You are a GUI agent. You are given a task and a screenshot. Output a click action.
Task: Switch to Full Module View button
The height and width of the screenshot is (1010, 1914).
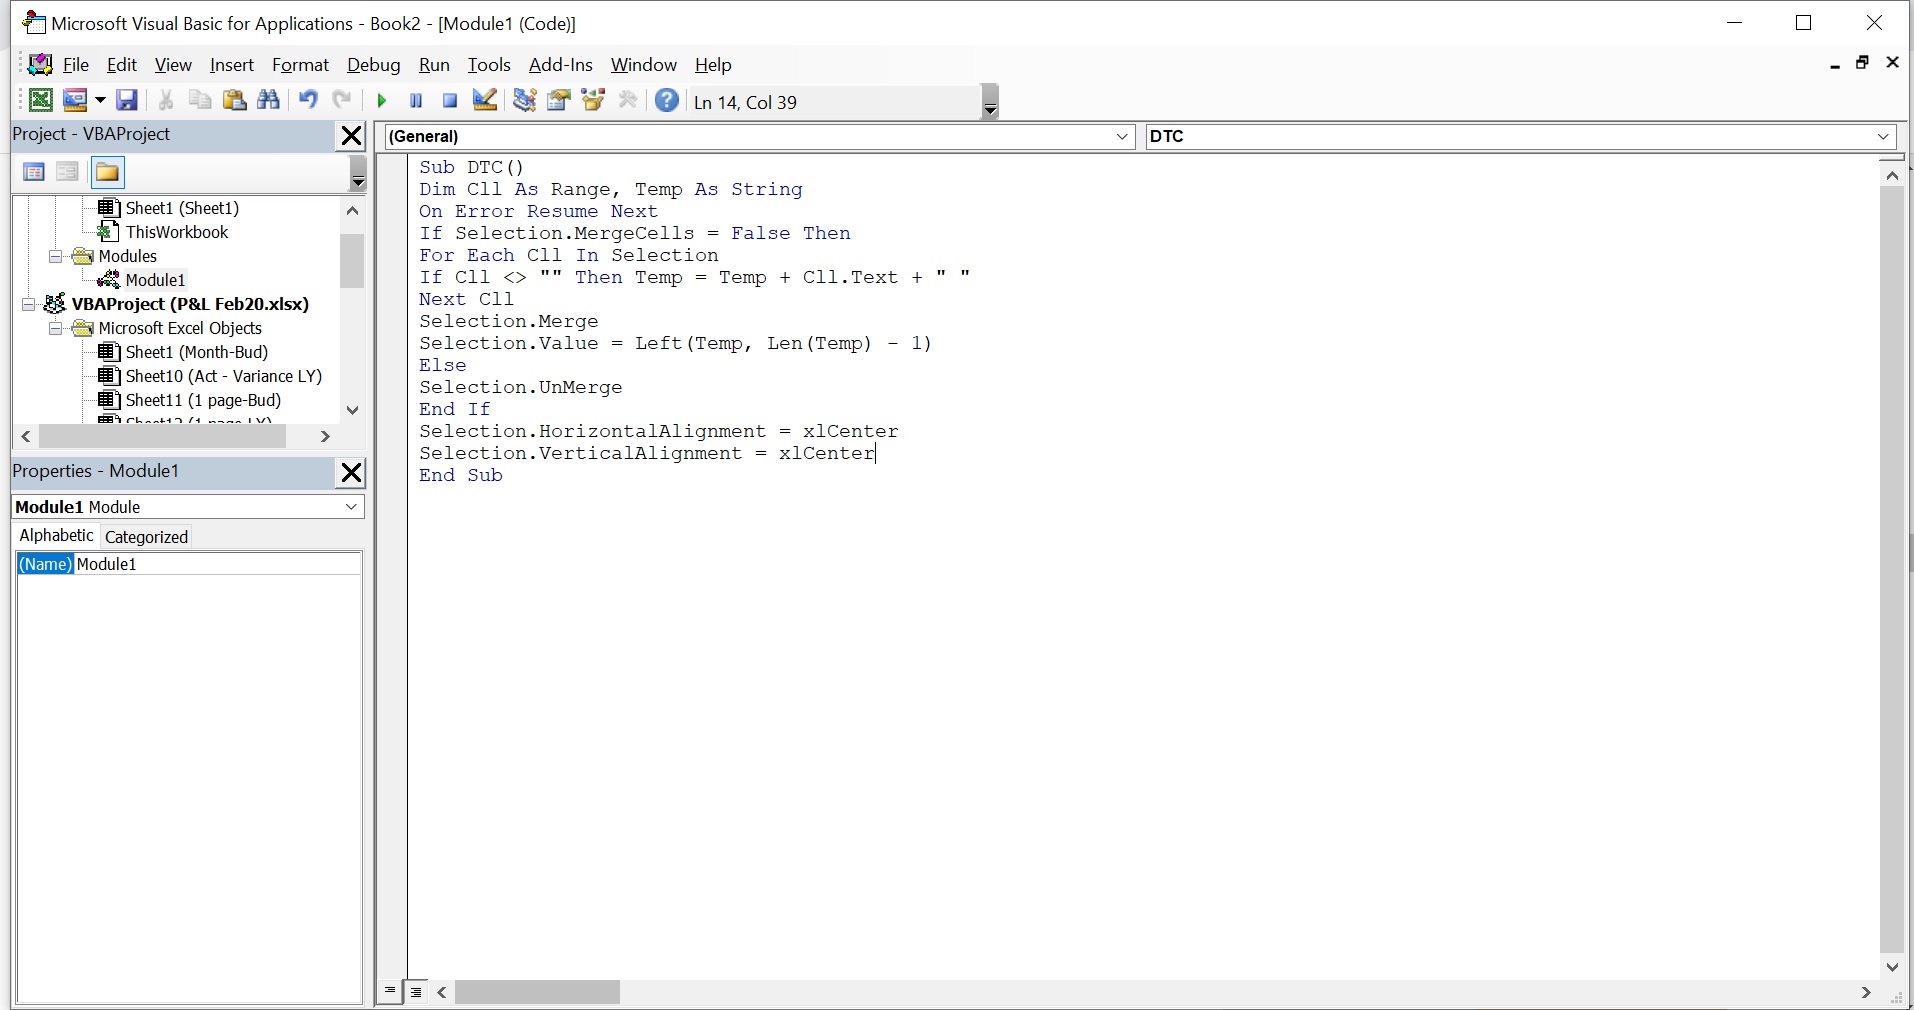[x=417, y=992]
